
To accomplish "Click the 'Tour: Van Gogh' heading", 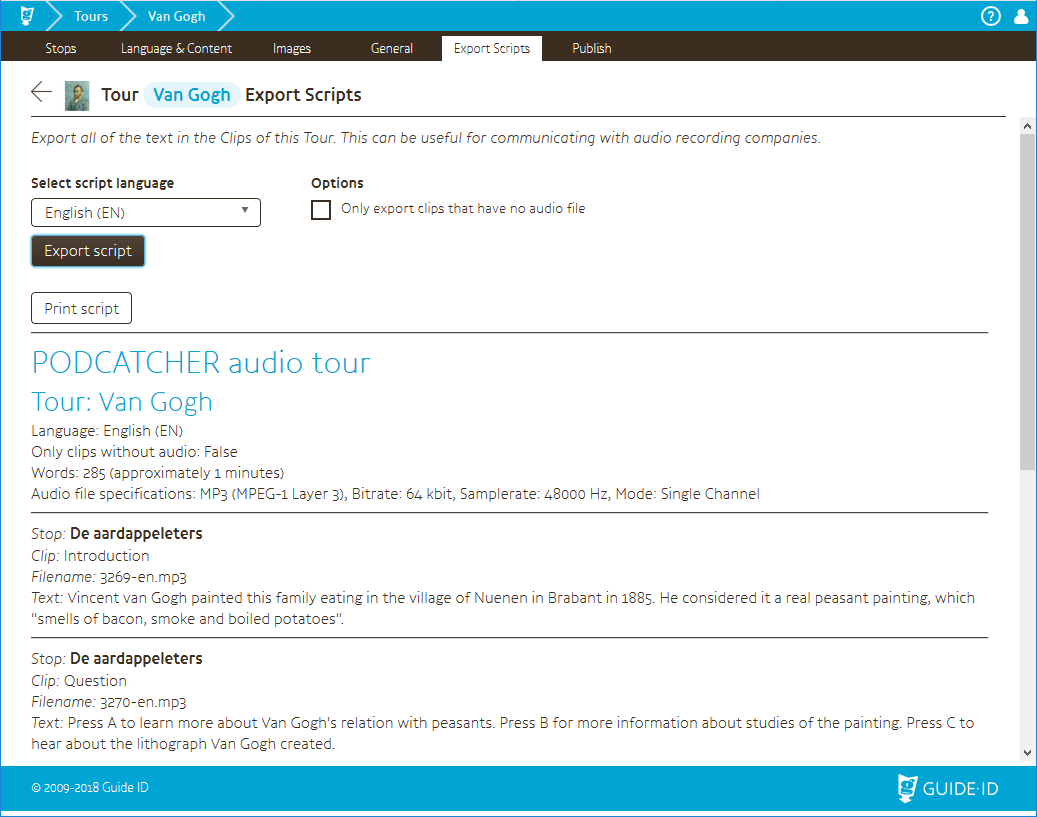I will [122, 402].
